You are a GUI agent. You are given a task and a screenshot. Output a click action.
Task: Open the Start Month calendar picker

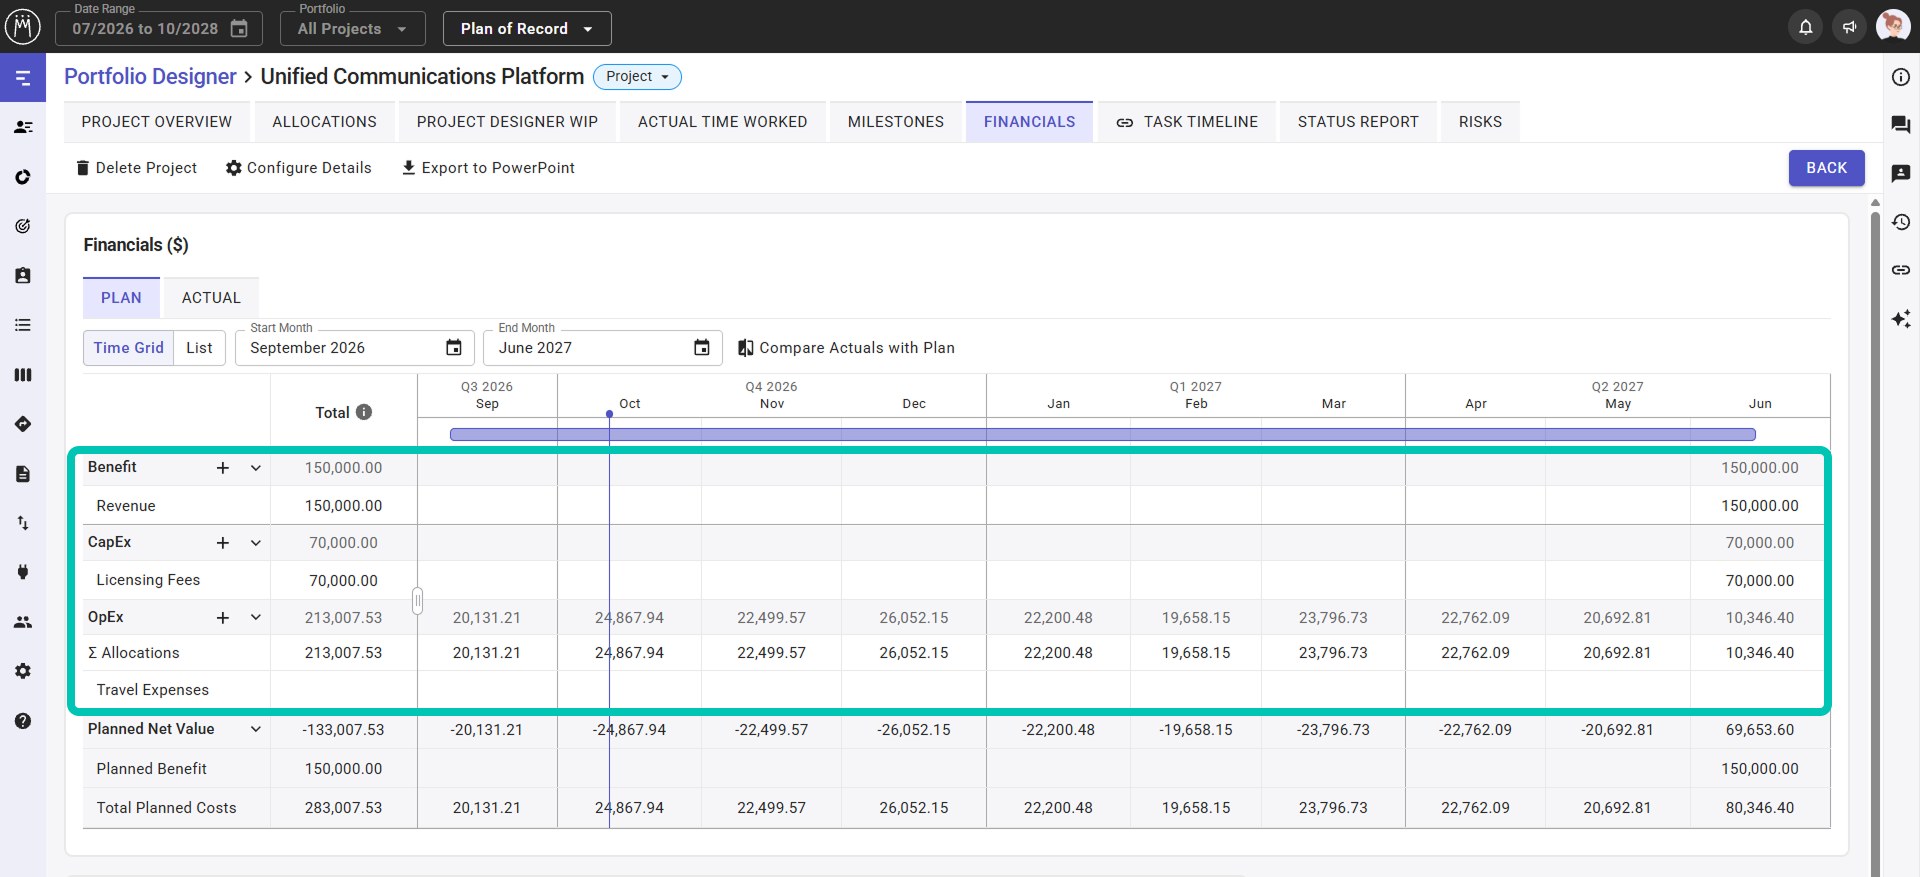click(x=454, y=348)
